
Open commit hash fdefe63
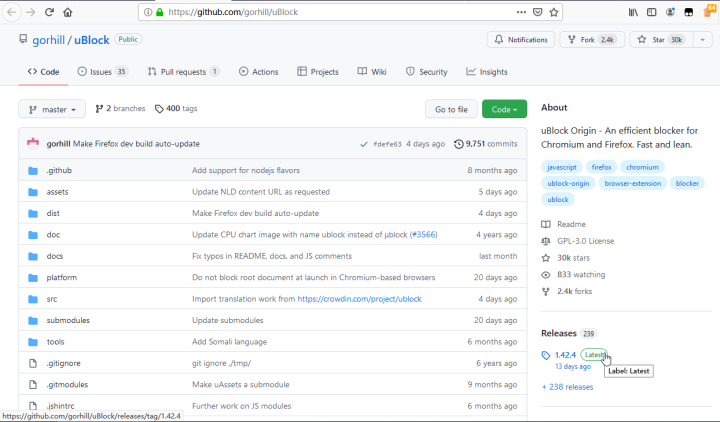[x=387, y=144]
